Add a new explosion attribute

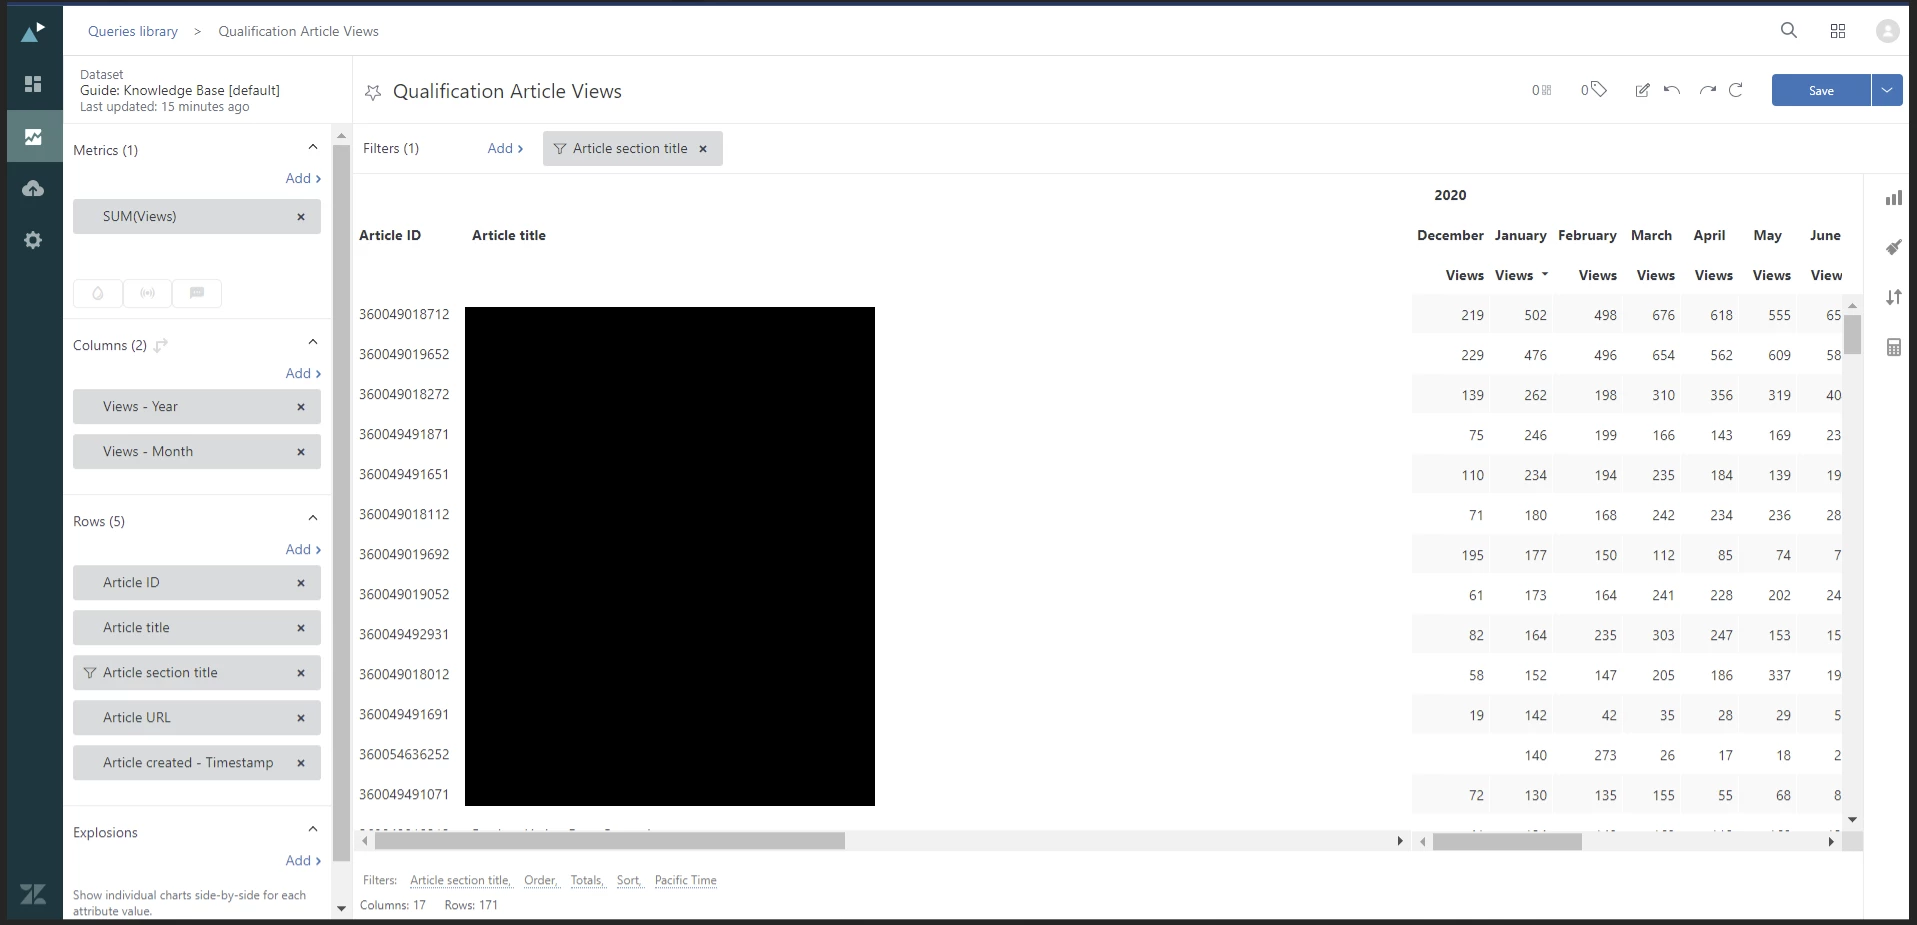(303, 860)
